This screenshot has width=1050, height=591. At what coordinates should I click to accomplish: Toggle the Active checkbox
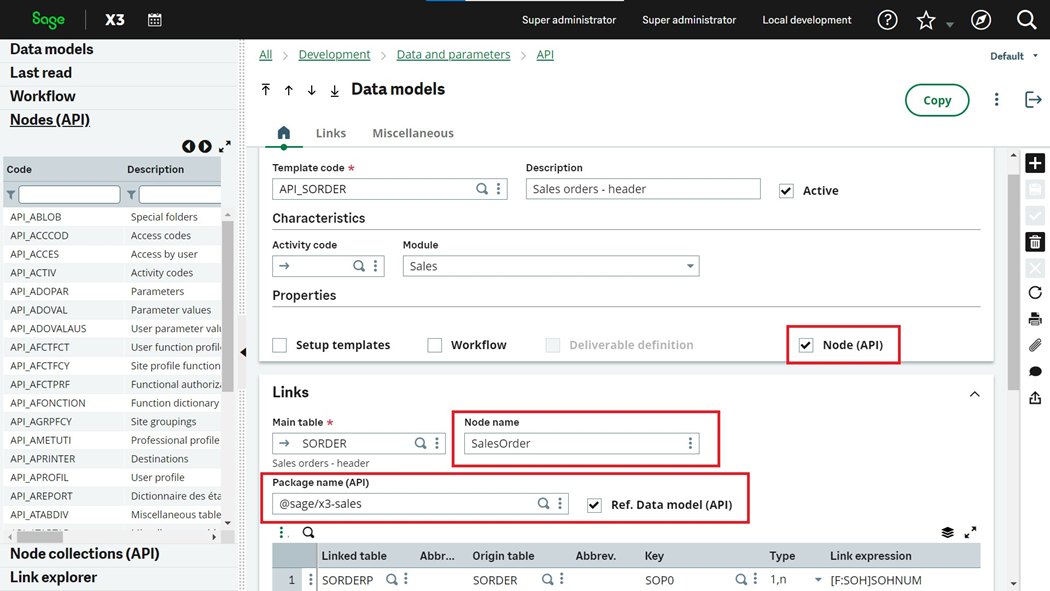click(786, 191)
